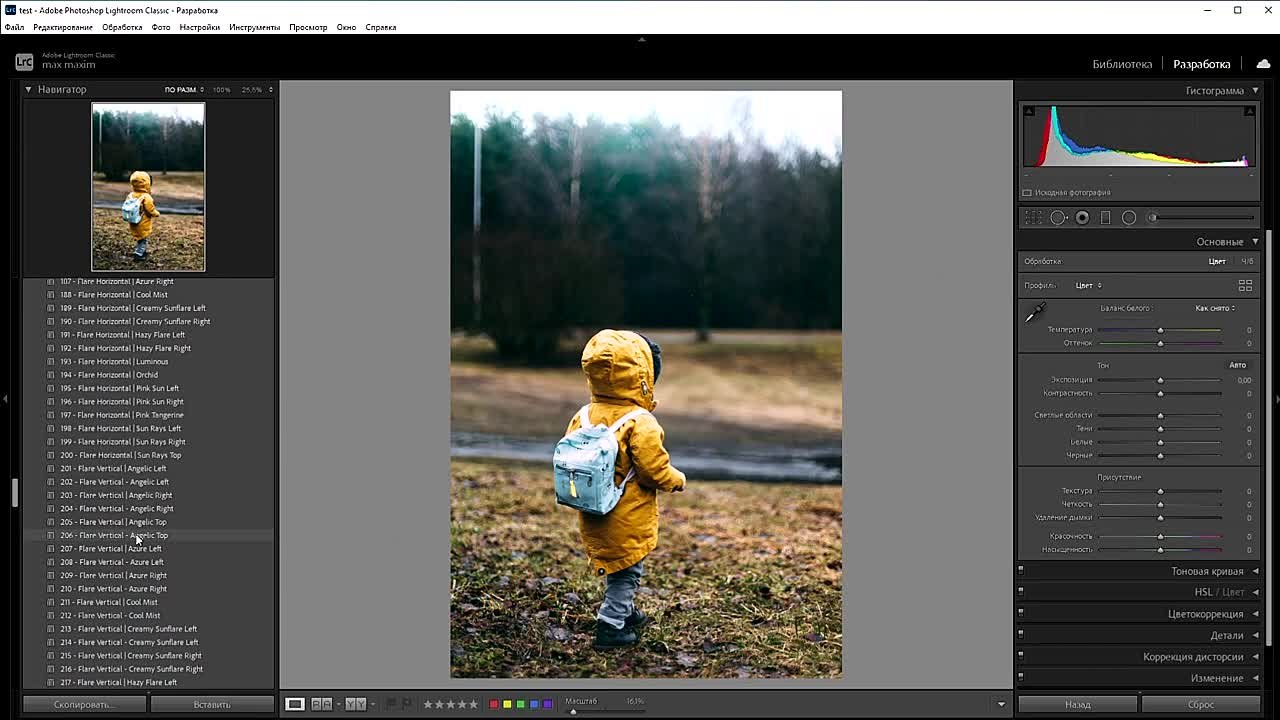The width and height of the screenshot is (1280, 720).
Task: Open the File menu
Action: pos(14,27)
